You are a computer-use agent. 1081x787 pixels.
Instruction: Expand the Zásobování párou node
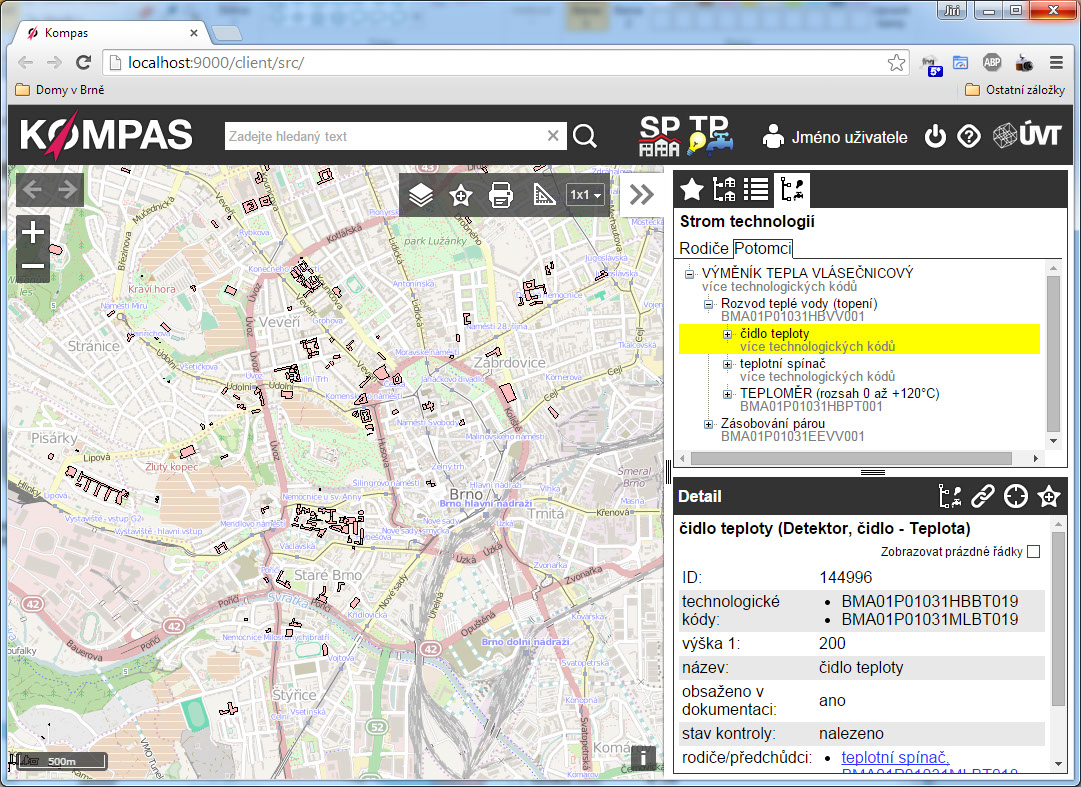point(709,424)
